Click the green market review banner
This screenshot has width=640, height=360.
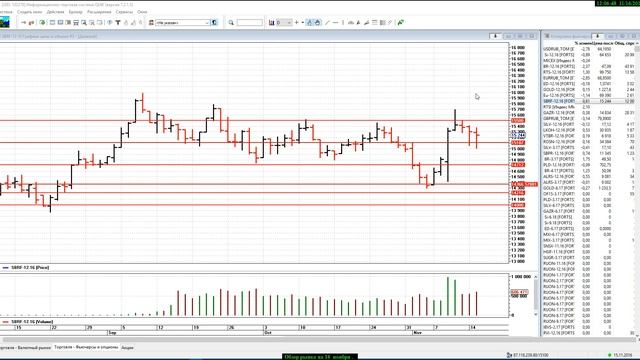[x=320, y=357]
